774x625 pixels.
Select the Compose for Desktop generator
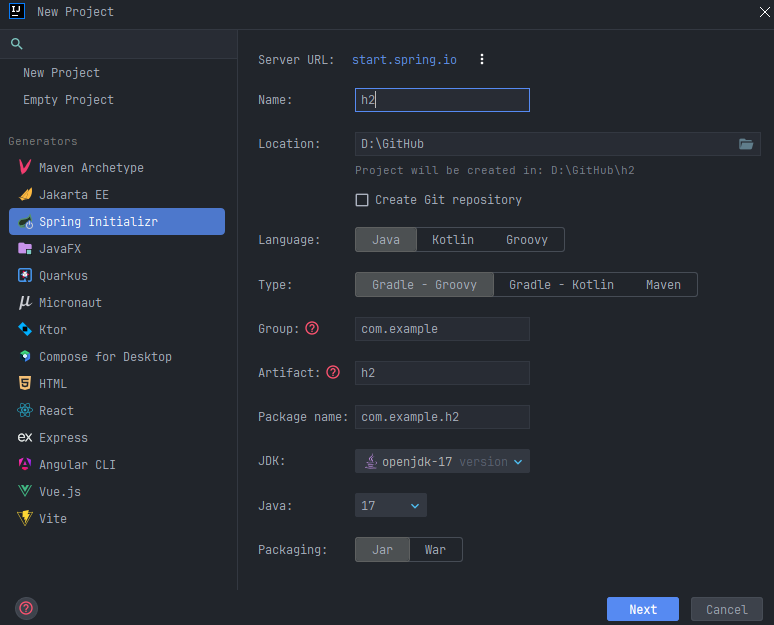pyautogui.click(x=117, y=356)
